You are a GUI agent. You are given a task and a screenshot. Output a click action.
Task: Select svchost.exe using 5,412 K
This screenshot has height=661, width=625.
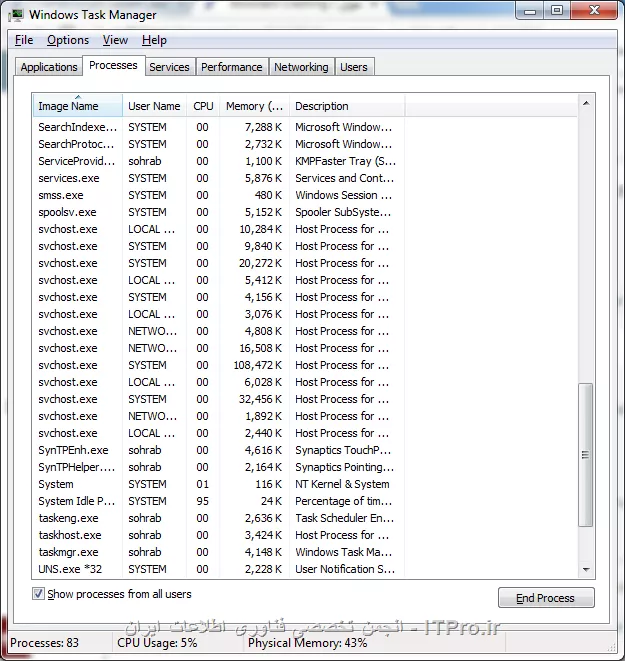coord(219,280)
